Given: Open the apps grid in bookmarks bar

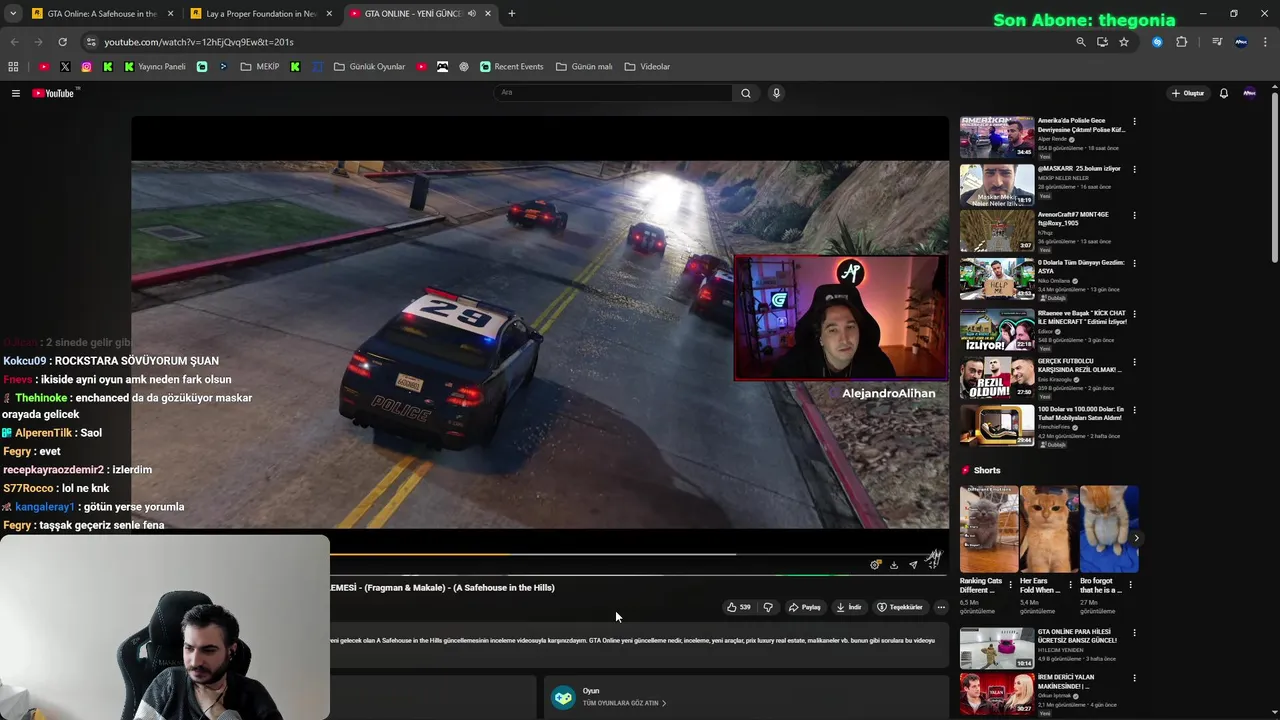Looking at the screenshot, I should point(13,67).
